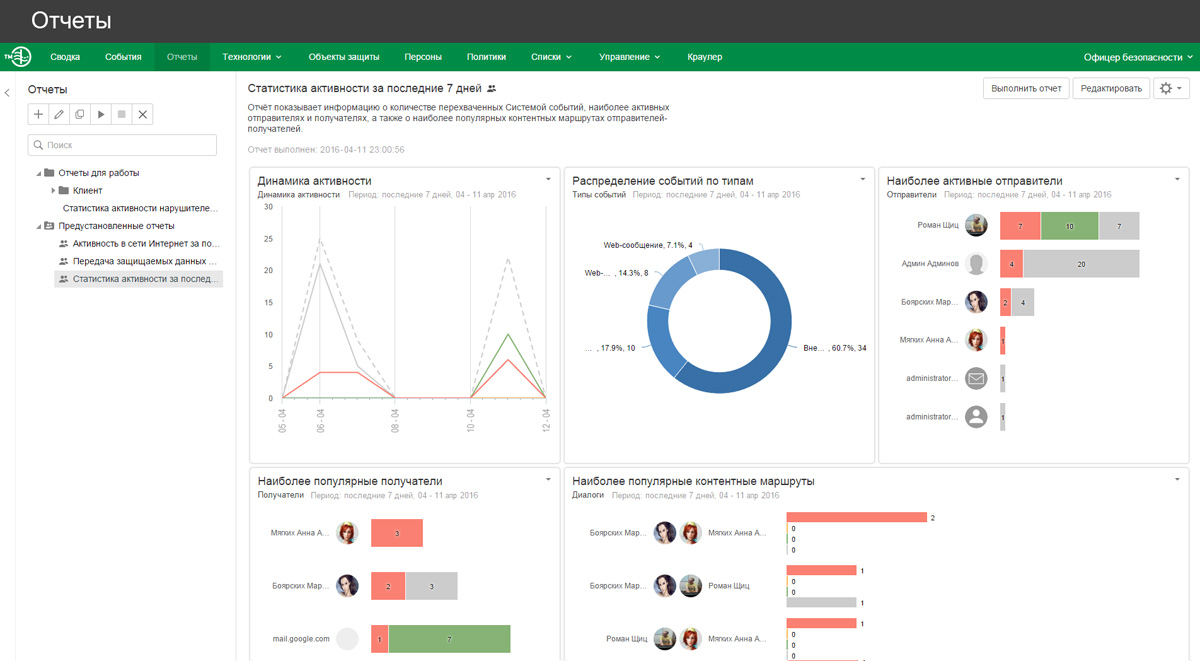The image size is (1200, 661).
Task: Collapse the Отчеты для работы folder
Action: coord(39,173)
